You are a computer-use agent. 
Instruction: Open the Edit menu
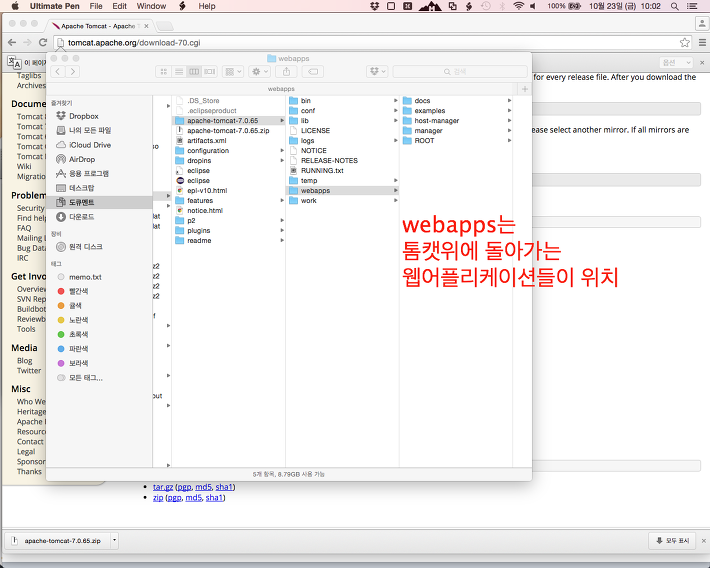click(120, 6)
